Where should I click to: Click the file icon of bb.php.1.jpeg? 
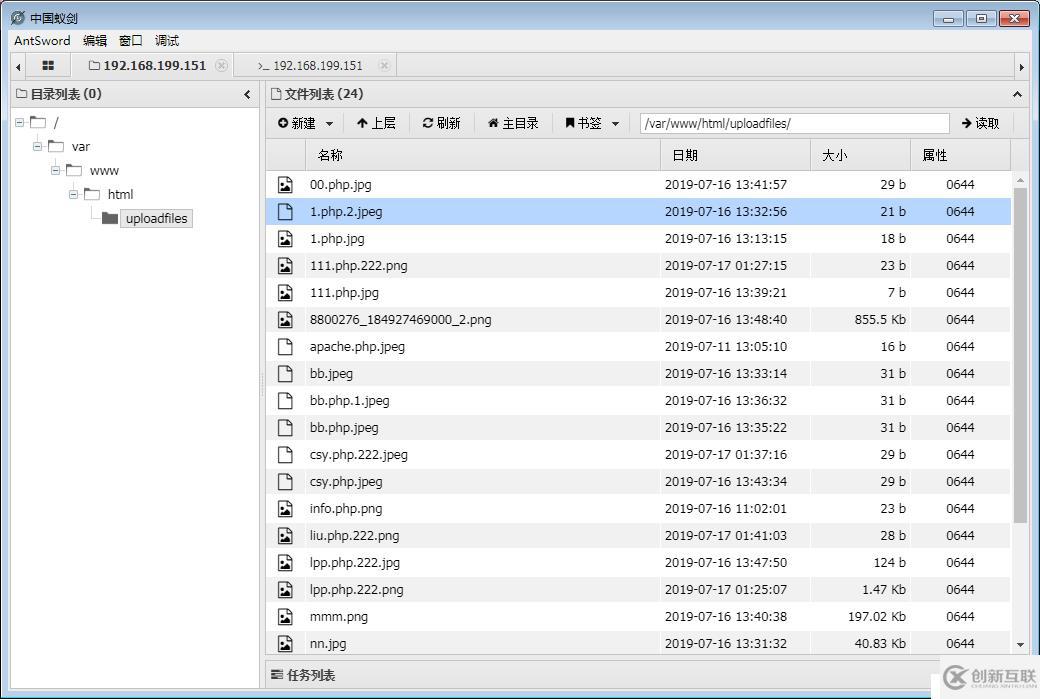coord(285,401)
